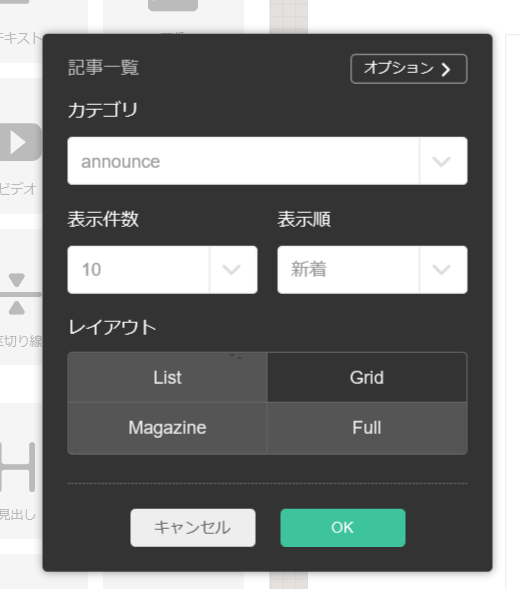Click the 新着 value in 表示順 field

pos(308,270)
